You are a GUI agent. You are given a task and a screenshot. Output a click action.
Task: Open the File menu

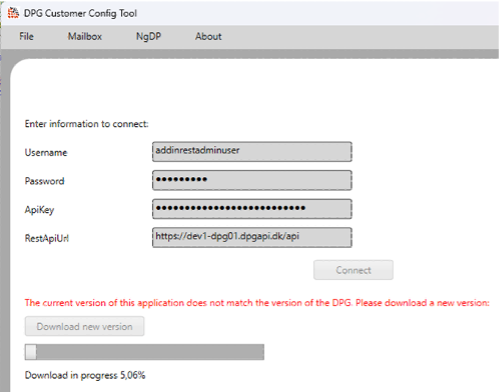pyautogui.click(x=26, y=36)
